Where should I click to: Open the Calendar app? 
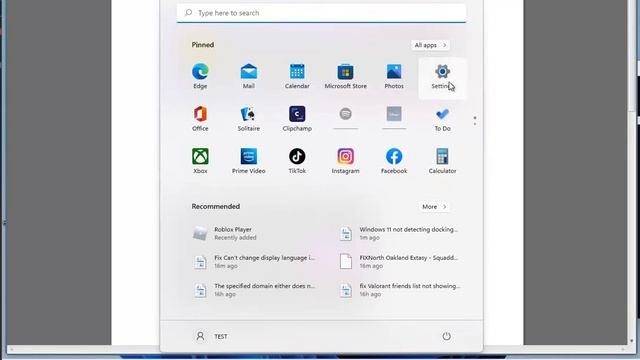point(297,77)
